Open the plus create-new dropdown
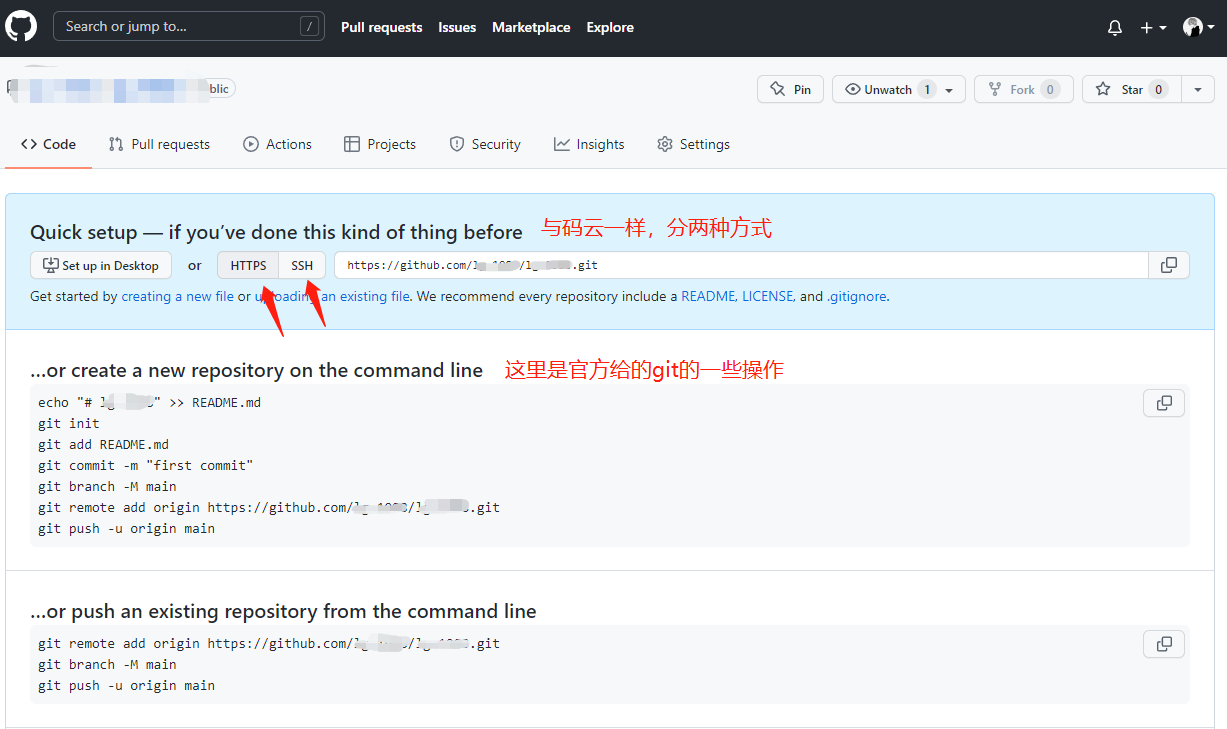This screenshot has height=729, width=1227. click(1153, 28)
